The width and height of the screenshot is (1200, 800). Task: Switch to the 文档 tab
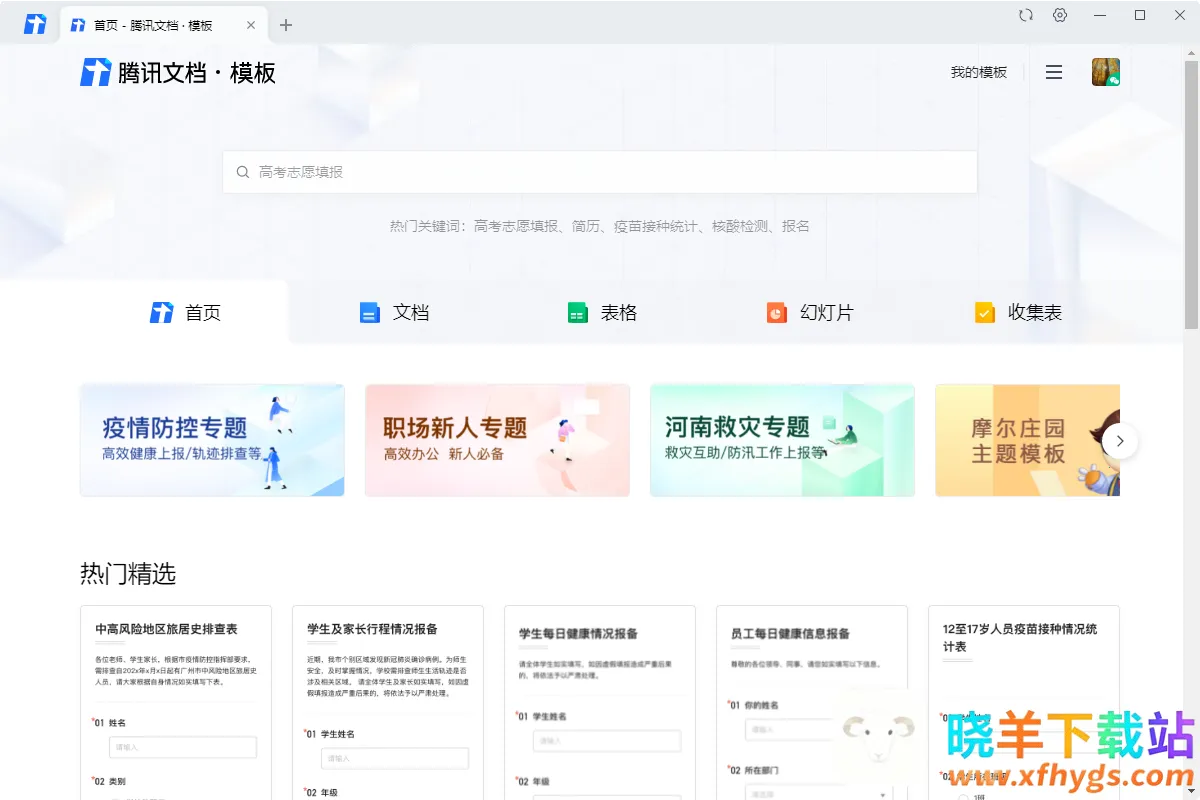click(x=394, y=313)
